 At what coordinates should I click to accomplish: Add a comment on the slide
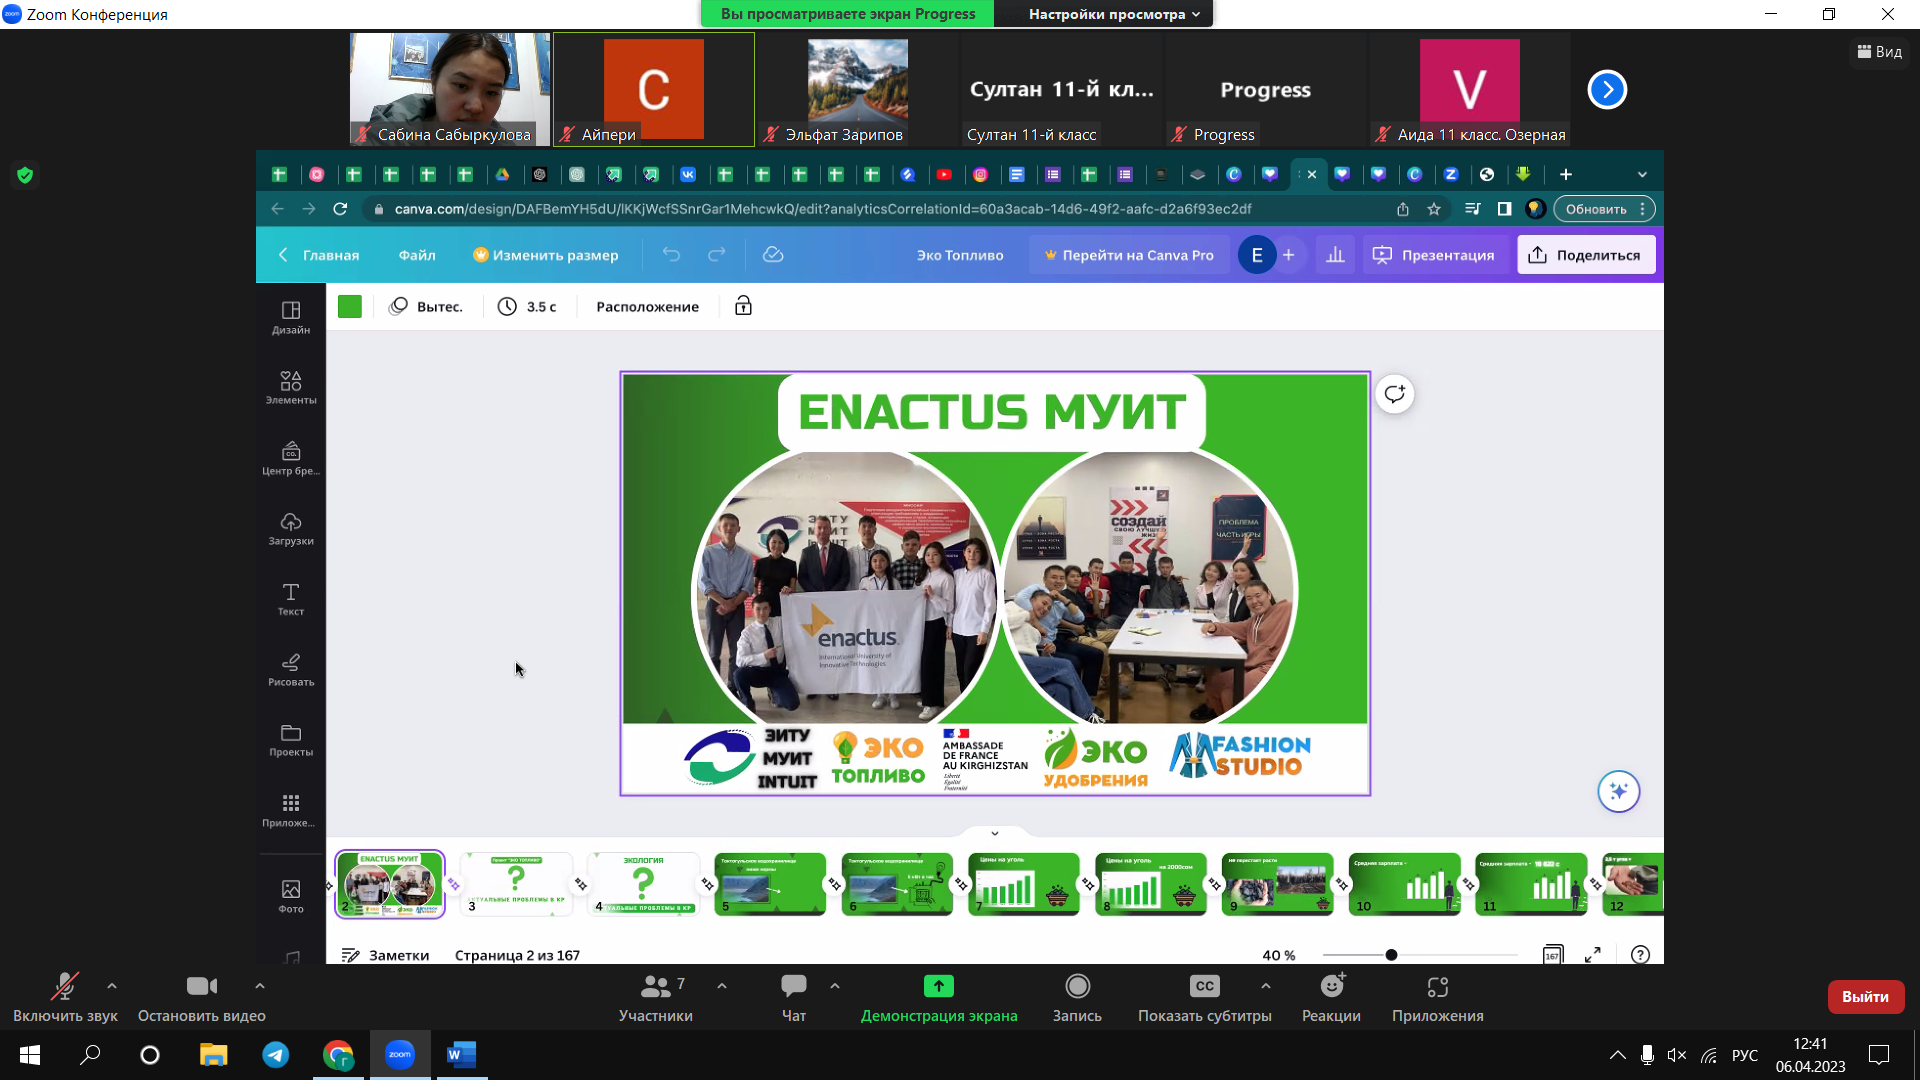1395,394
